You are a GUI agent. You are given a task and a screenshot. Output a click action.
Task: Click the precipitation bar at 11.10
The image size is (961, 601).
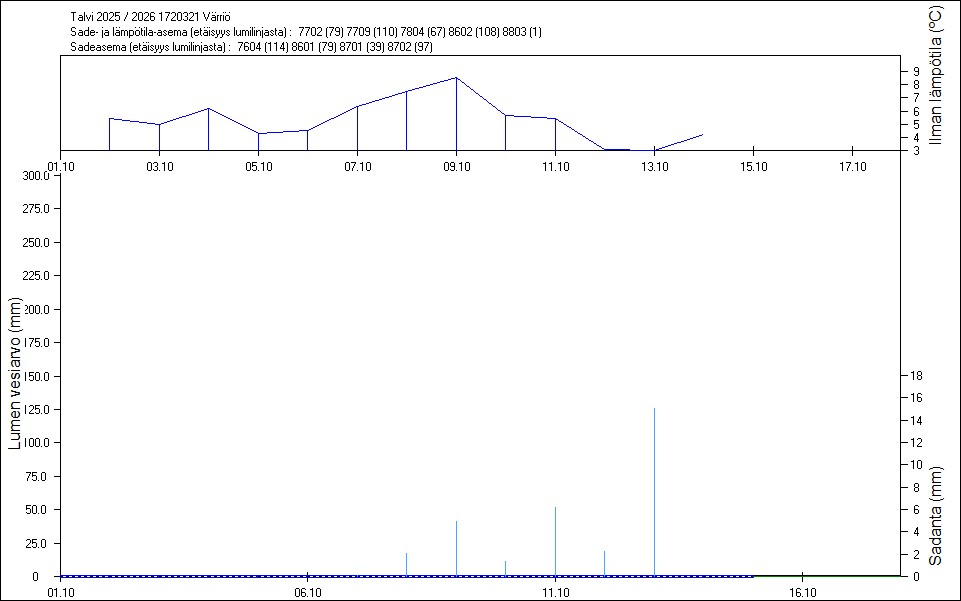pos(555,540)
